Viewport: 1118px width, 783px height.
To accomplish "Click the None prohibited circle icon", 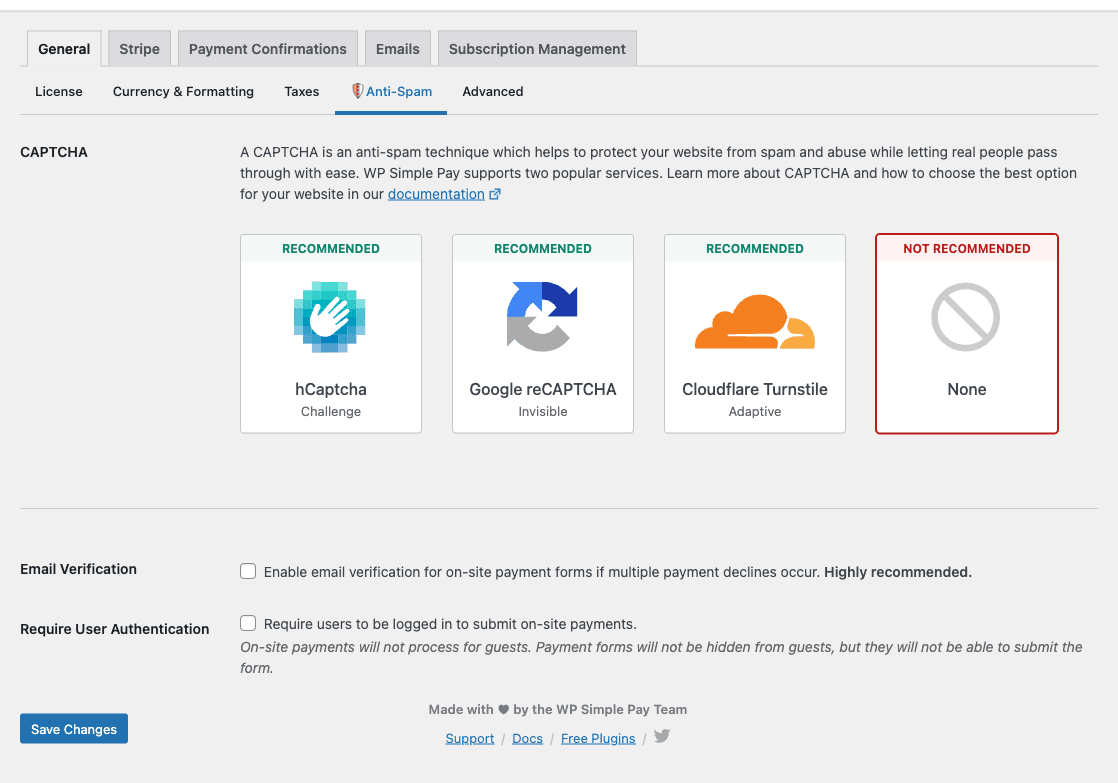I will coord(965,317).
